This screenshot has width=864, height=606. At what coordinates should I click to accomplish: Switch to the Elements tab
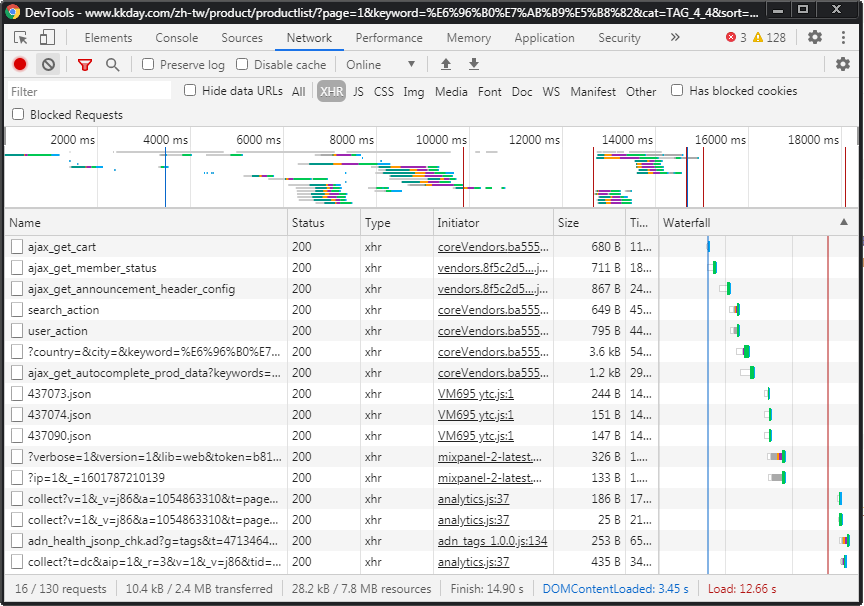(x=108, y=37)
